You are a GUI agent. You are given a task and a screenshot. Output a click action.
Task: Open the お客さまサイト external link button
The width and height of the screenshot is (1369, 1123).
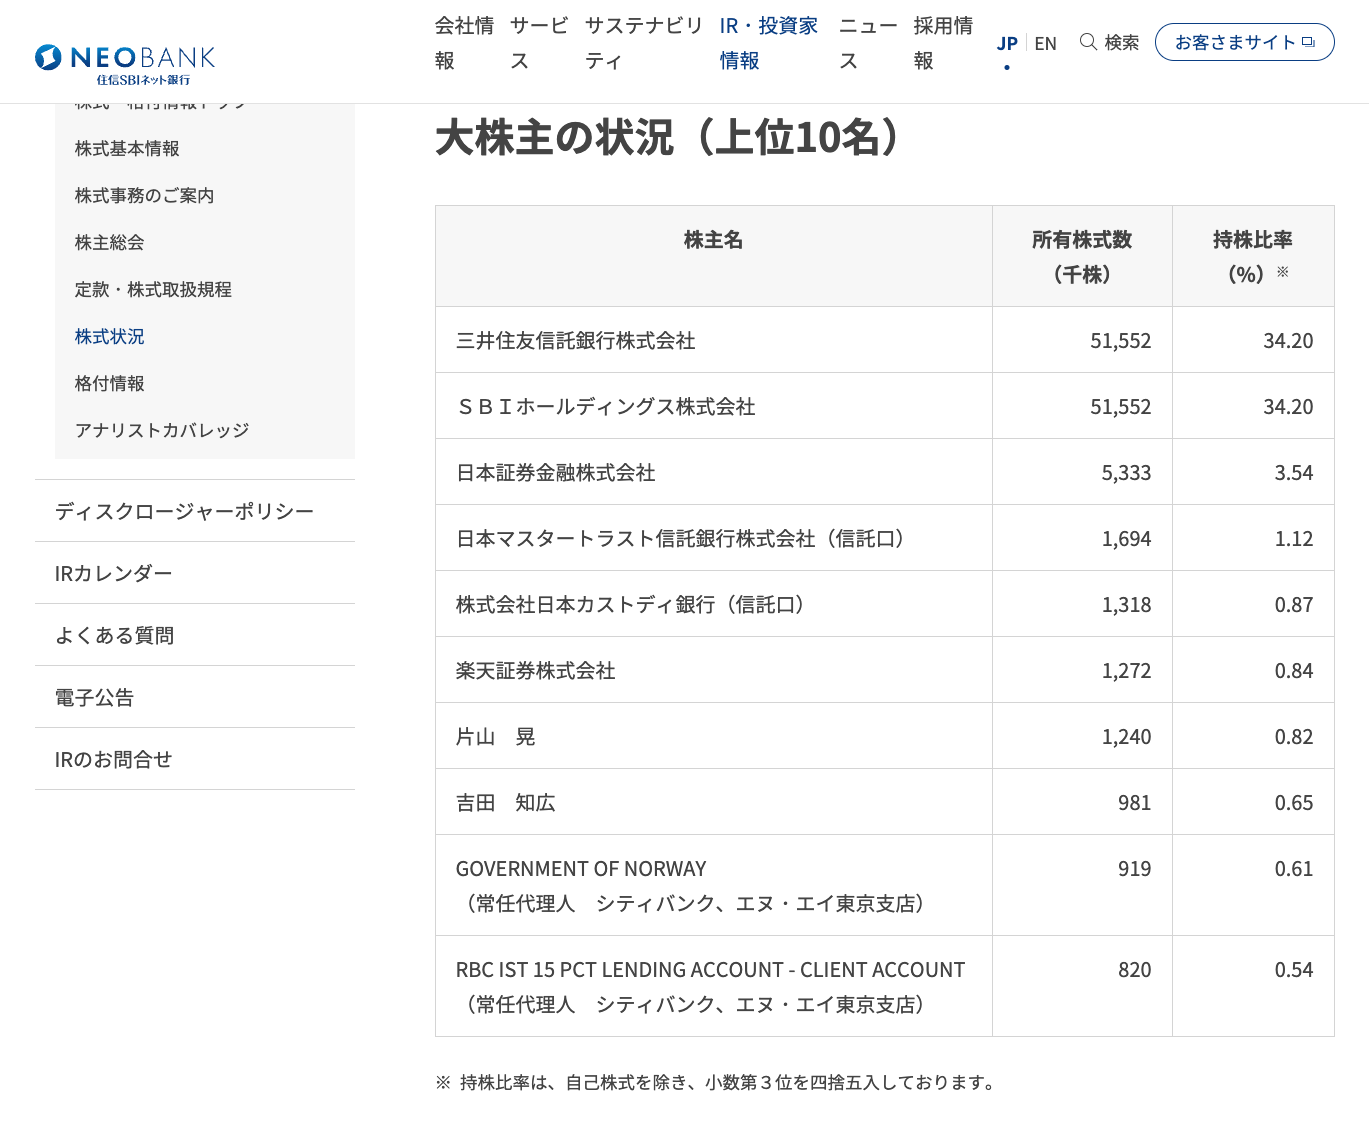coord(1244,42)
